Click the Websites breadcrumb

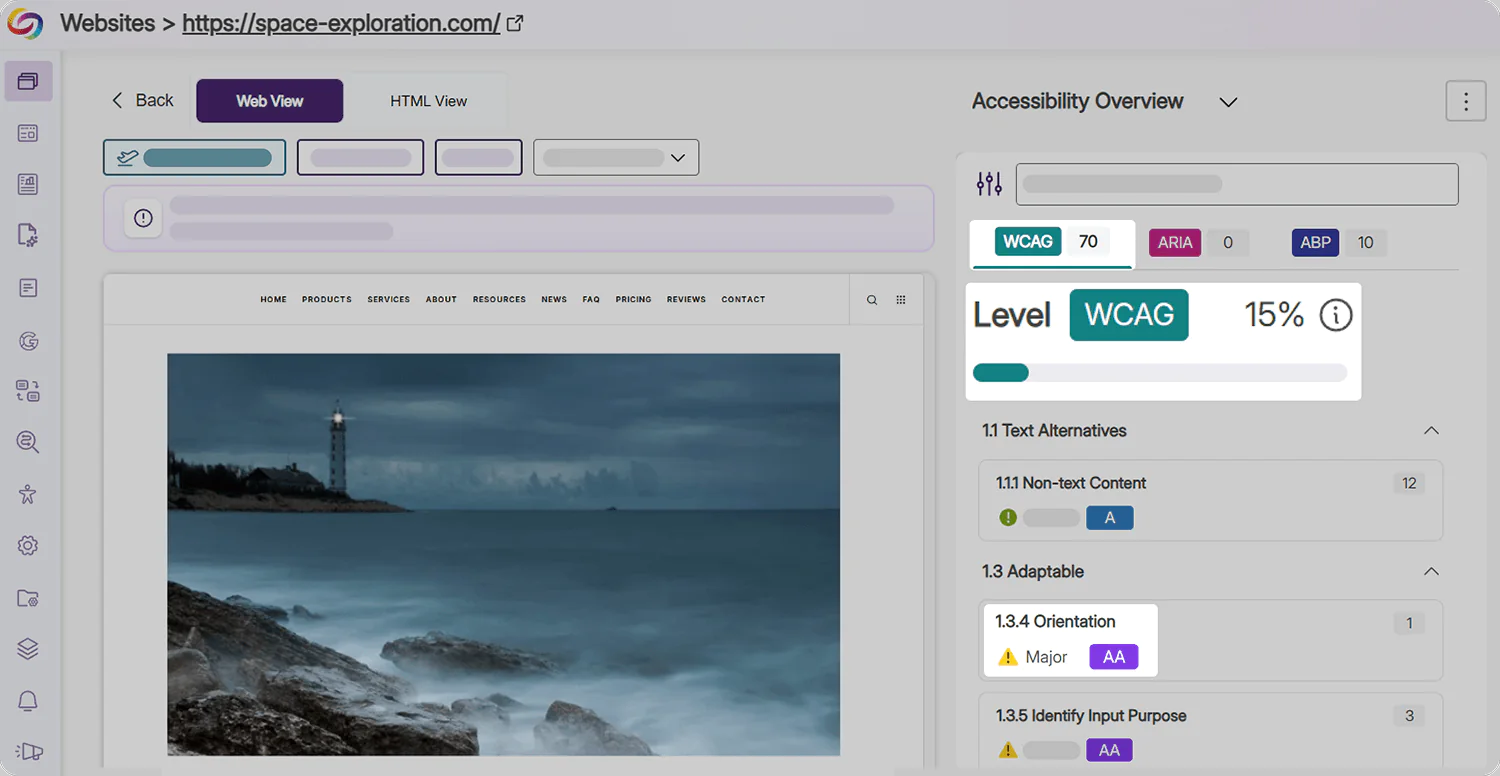(x=107, y=23)
